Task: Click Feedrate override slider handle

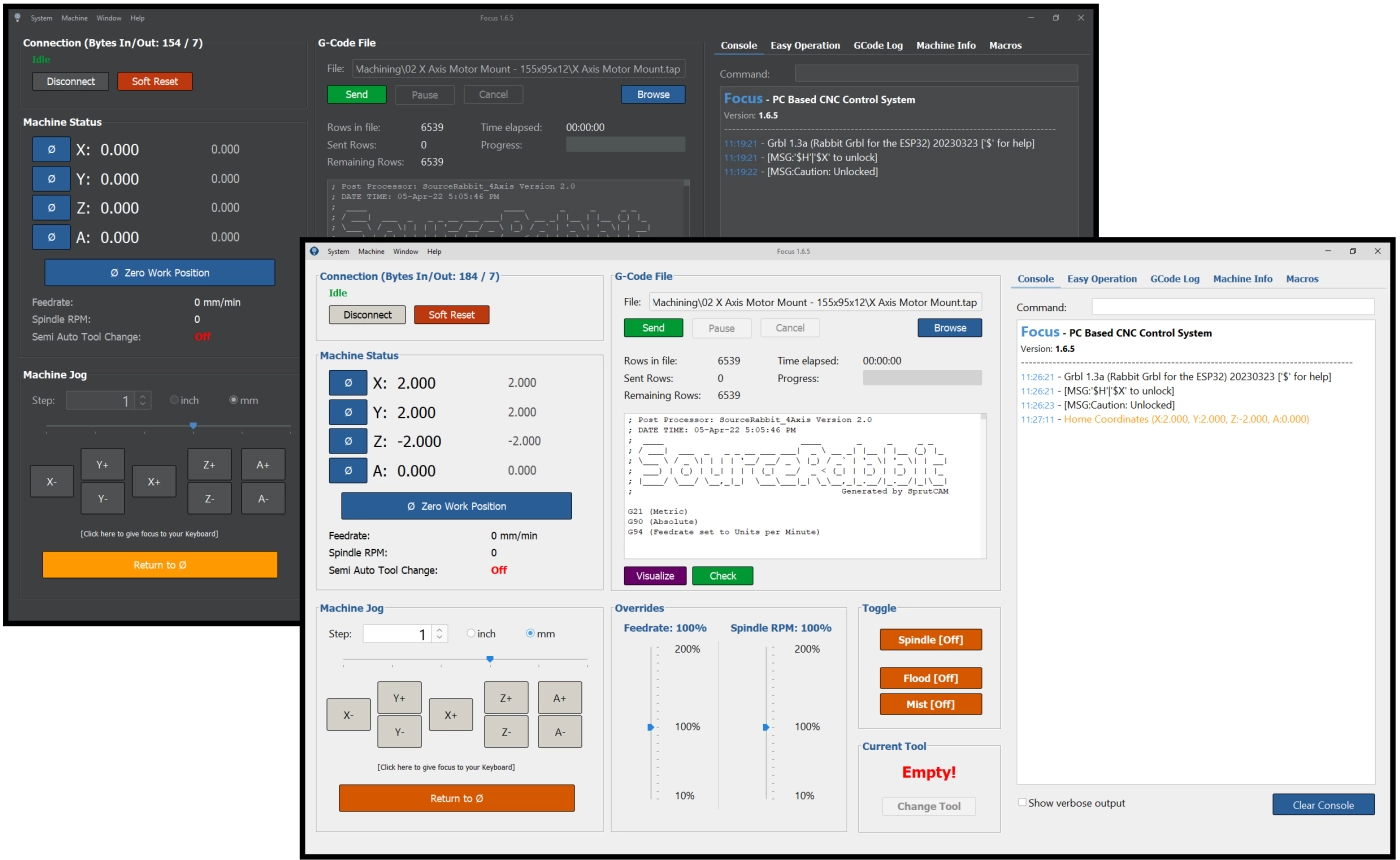Action: pos(650,727)
